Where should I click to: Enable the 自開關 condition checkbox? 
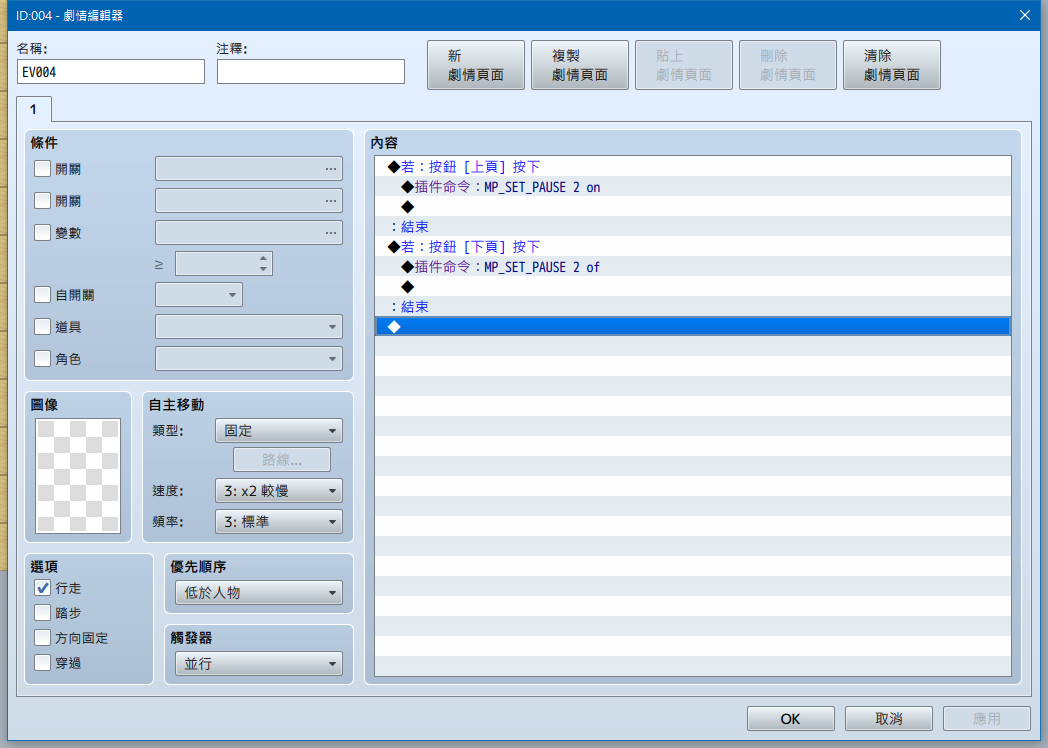42,295
